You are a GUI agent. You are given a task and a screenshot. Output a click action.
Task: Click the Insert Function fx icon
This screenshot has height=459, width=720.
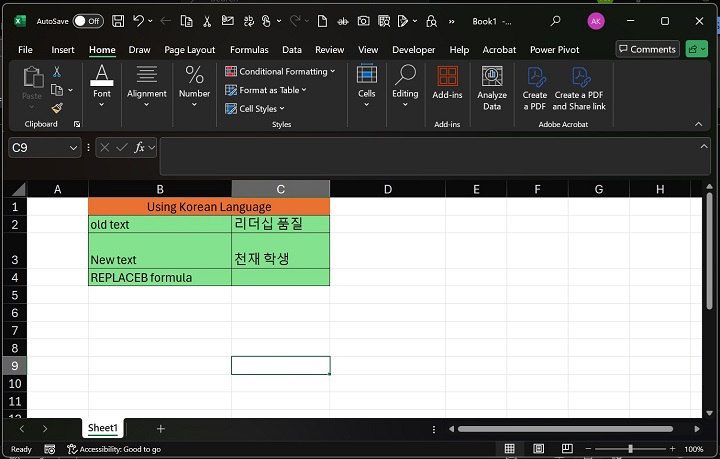coord(141,147)
